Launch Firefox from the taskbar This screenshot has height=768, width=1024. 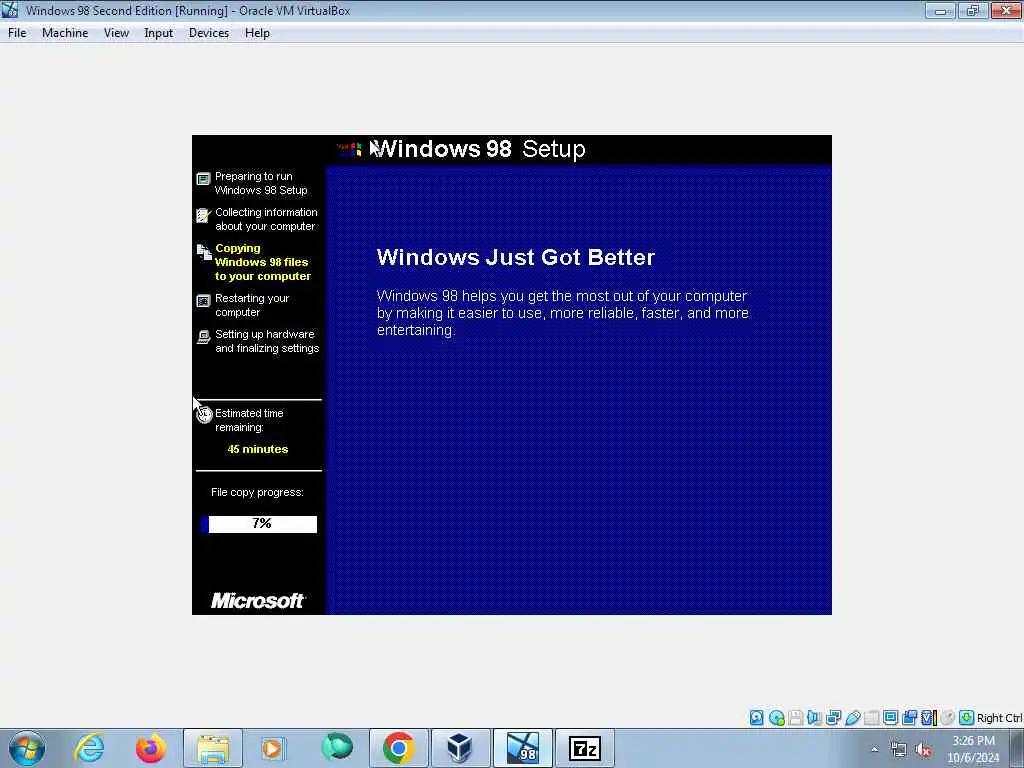click(150, 748)
